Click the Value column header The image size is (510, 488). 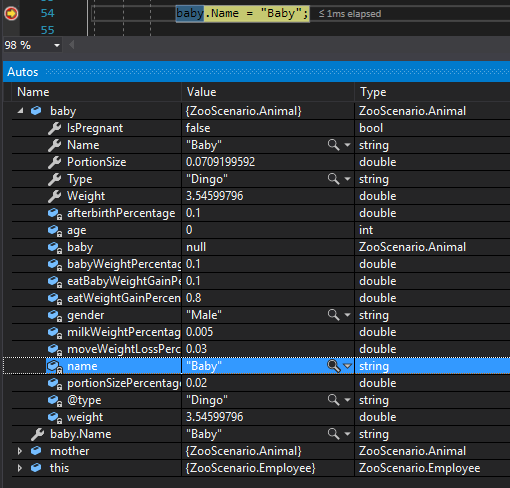click(x=268, y=92)
